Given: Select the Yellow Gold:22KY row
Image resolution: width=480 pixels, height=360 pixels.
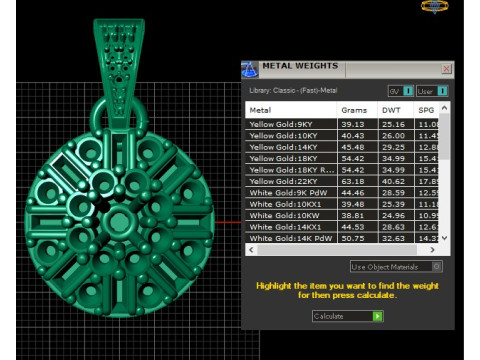Looking at the screenshot, I should [x=342, y=181].
